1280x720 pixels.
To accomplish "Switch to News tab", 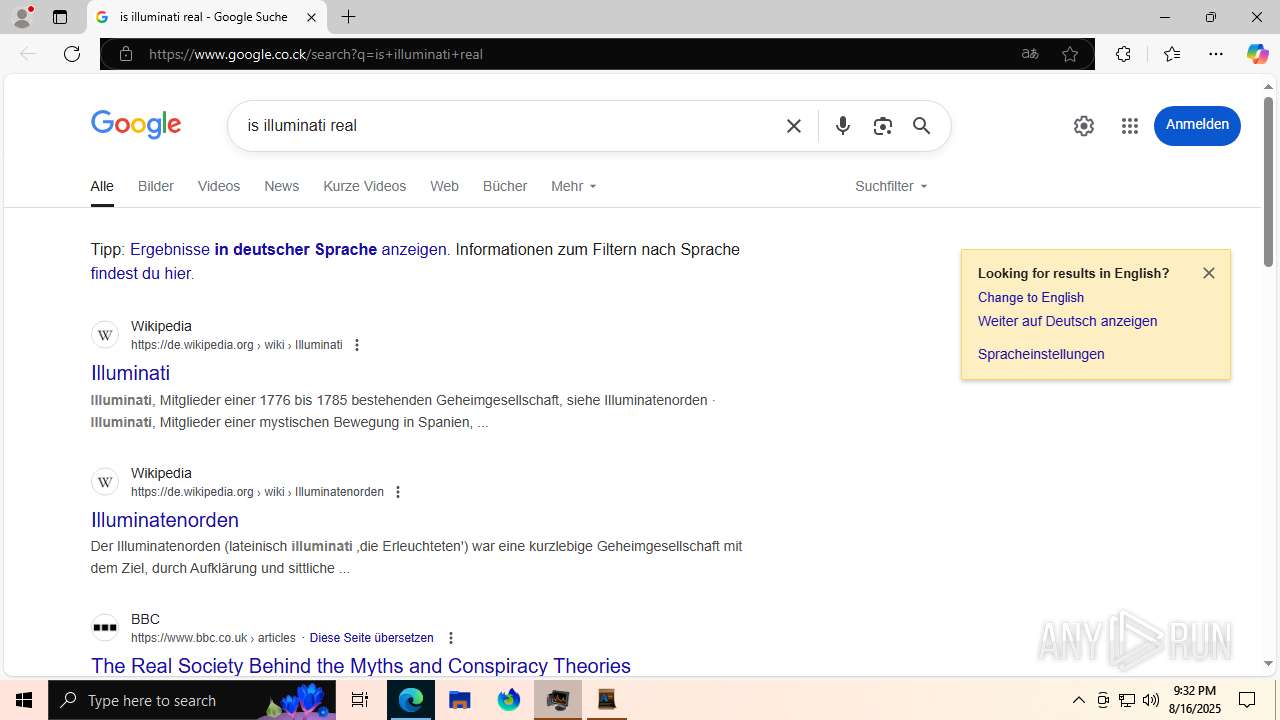I will tap(282, 186).
